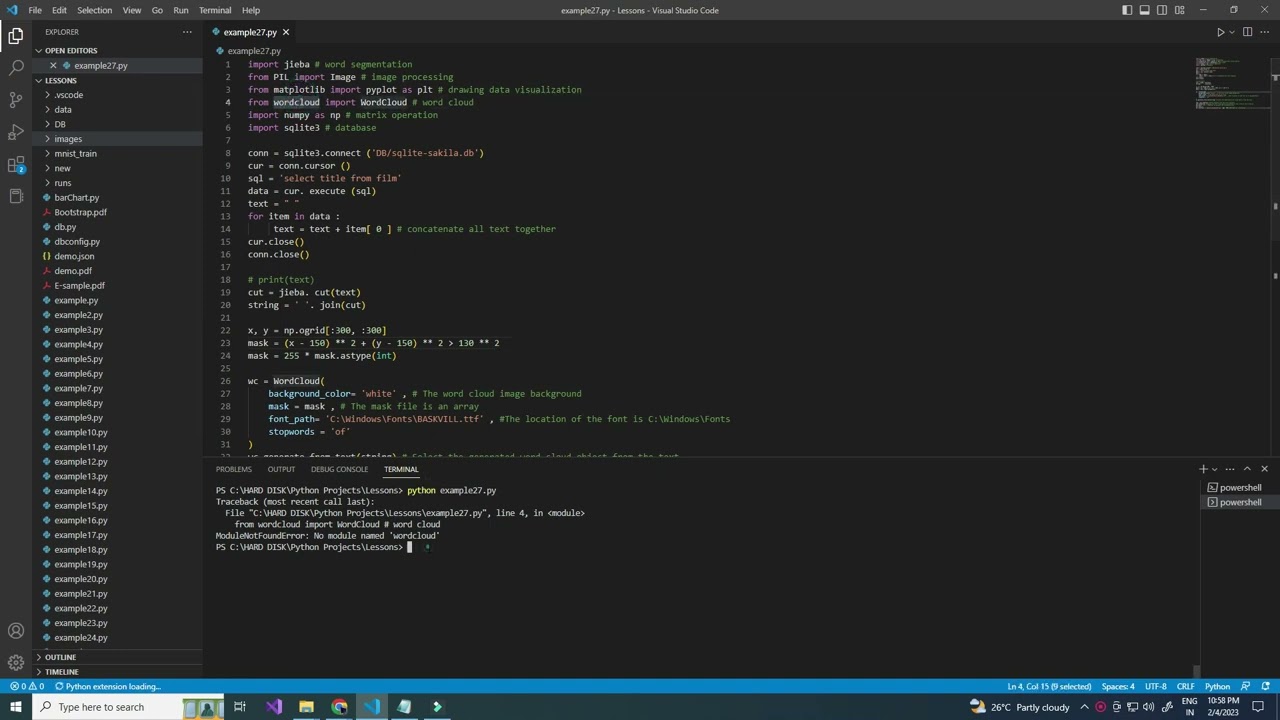Image resolution: width=1280 pixels, height=720 pixels.
Task: Open dbconfig.py in file explorer
Action: [x=117, y=242]
